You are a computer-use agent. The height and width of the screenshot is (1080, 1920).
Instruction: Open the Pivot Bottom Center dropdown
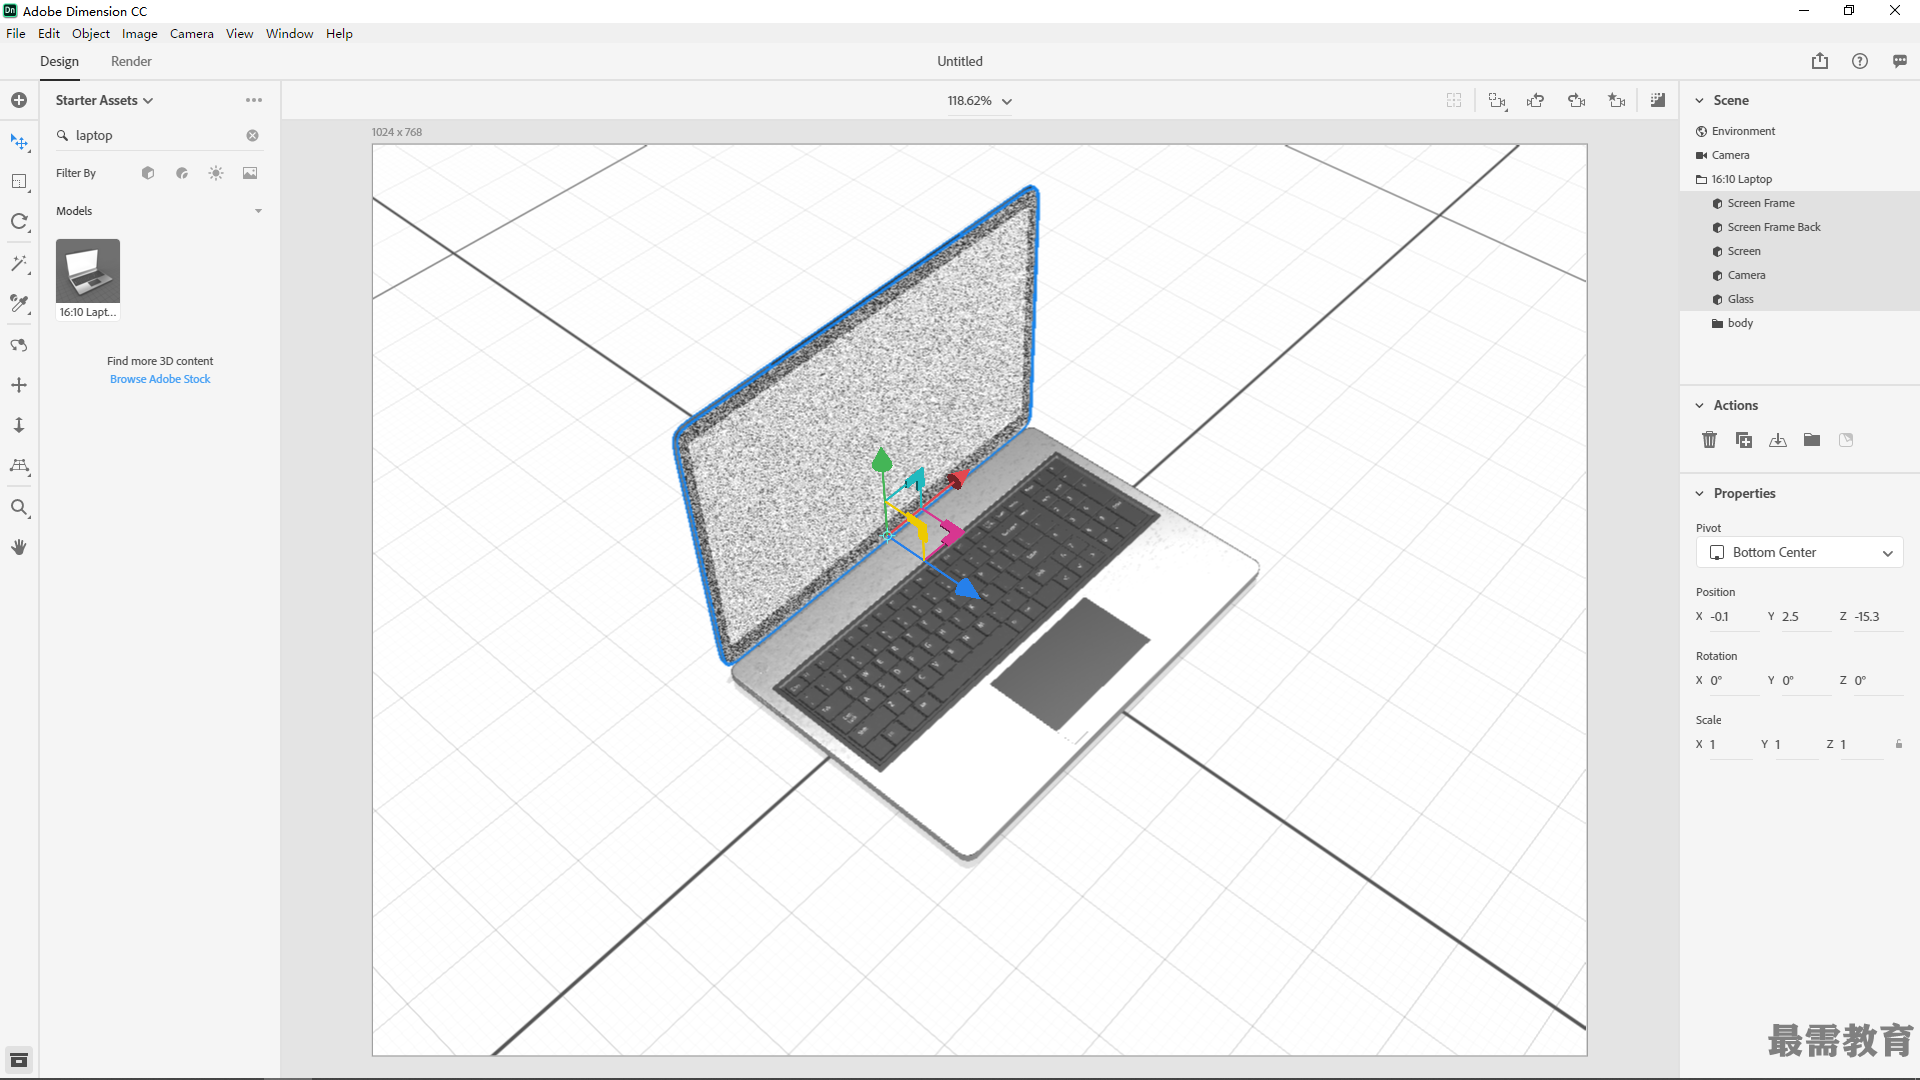click(x=1800, y=552)
